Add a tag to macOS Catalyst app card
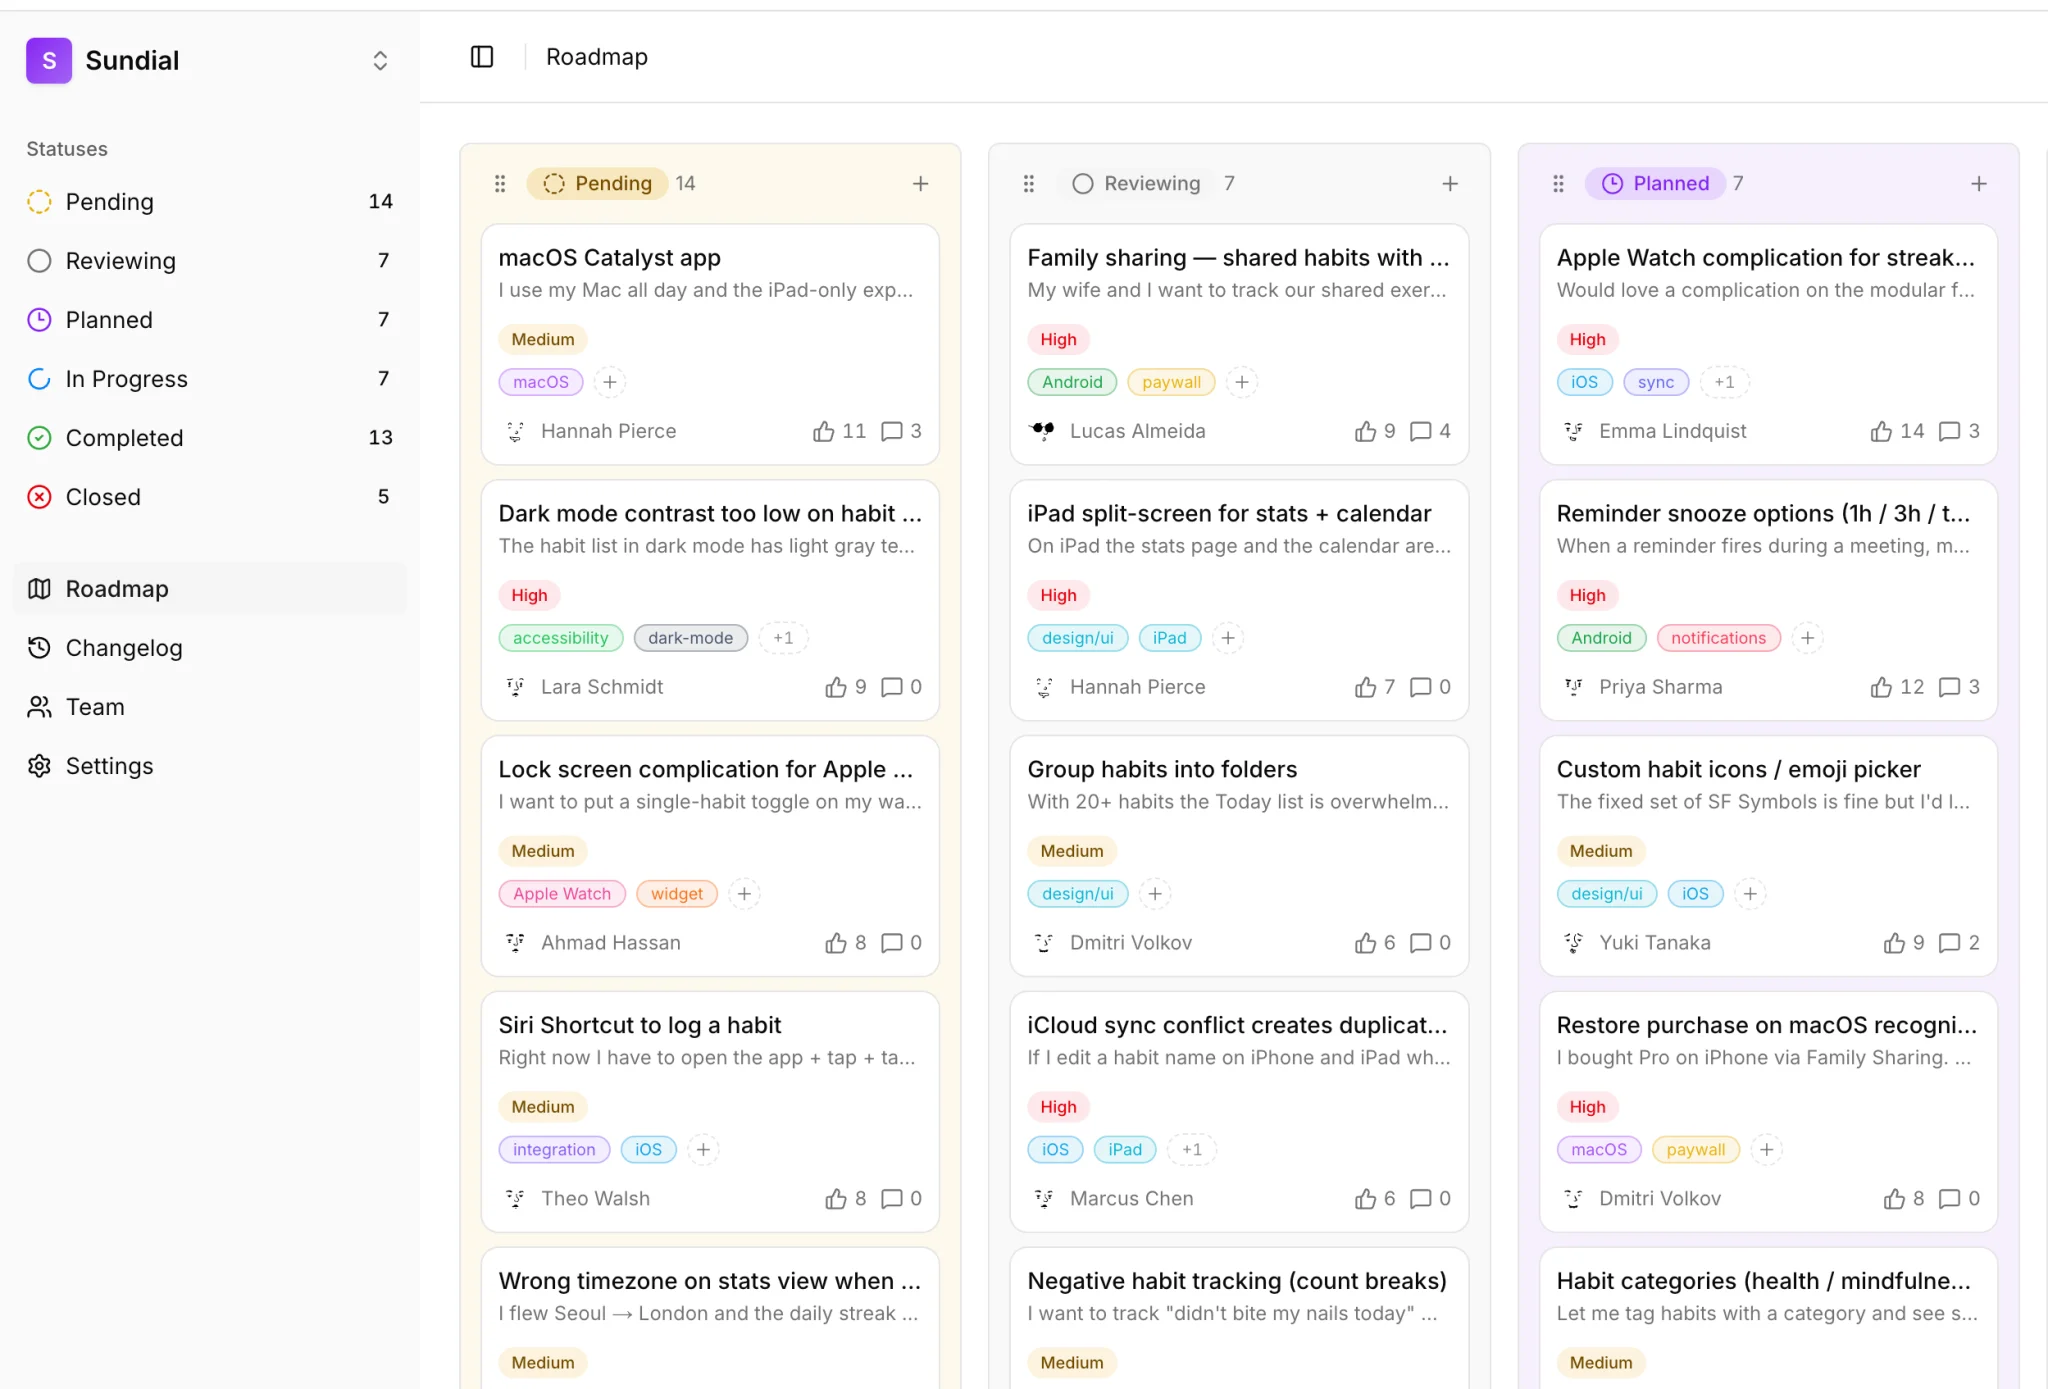 [610, 382]
